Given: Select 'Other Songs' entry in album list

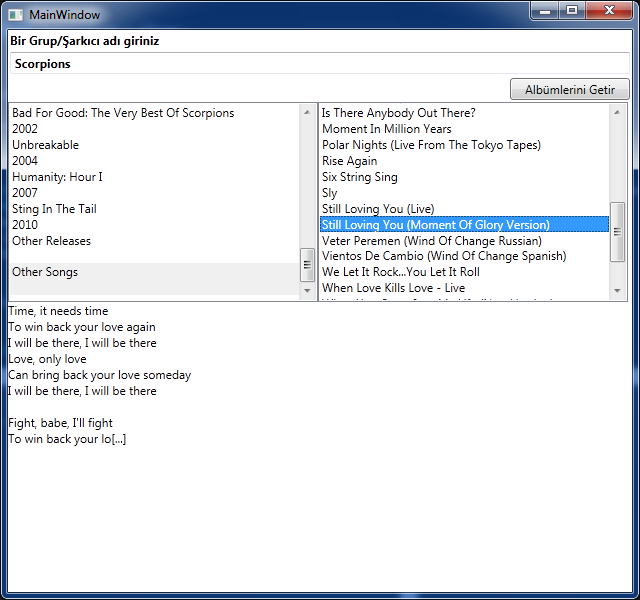Looking at the screenshot, I should click(45, 272).
